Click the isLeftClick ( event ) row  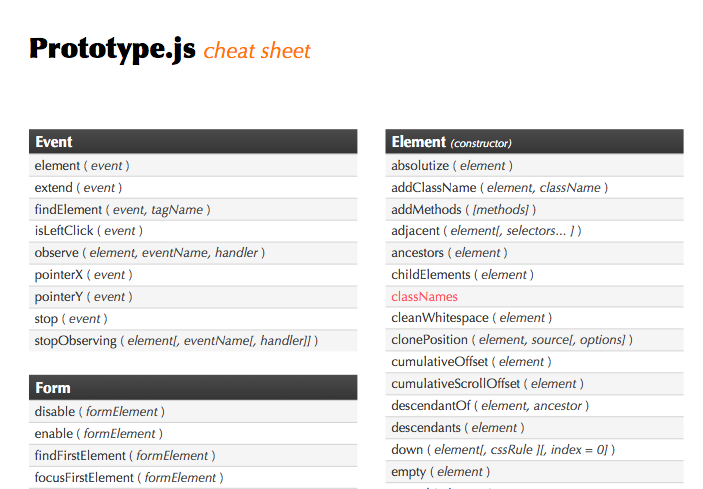(193, 231)
